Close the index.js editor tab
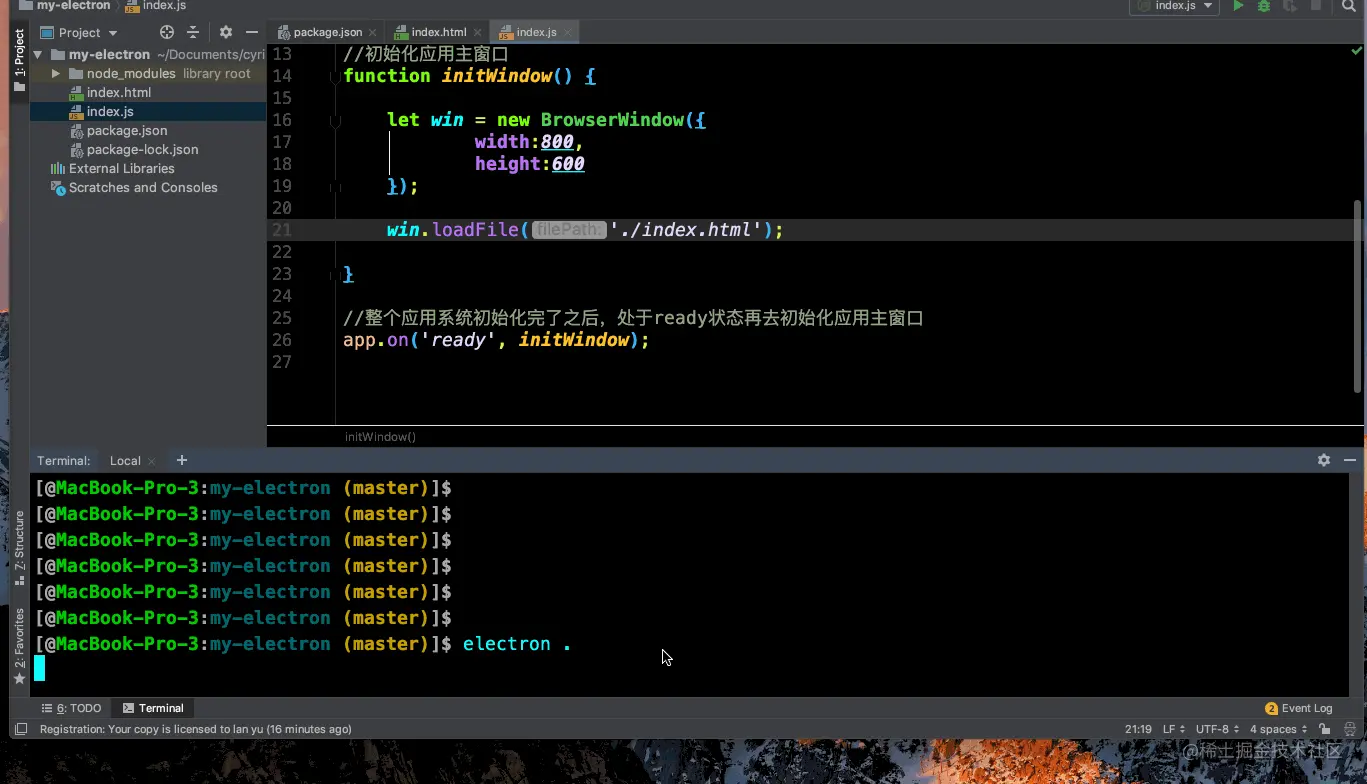Viewport: 1367px width, 784px height. pyautogui.click(x=568, y=32)
